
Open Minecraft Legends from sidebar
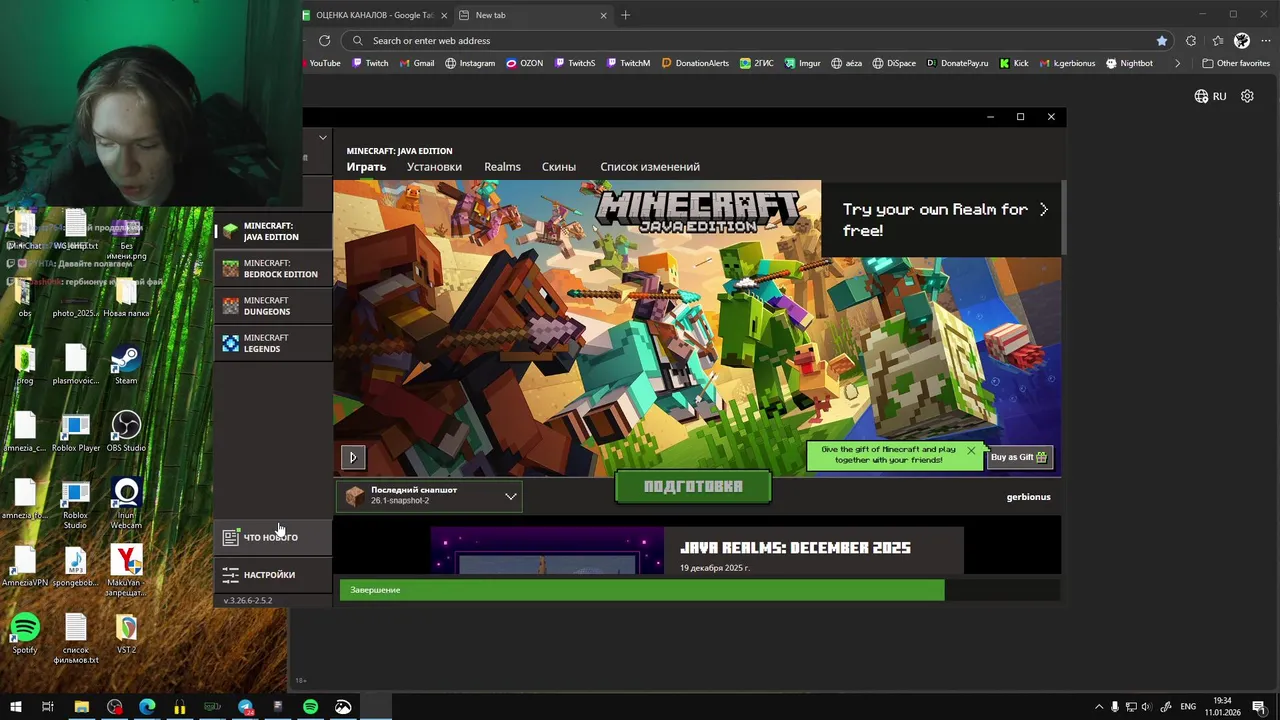point(273,343)
